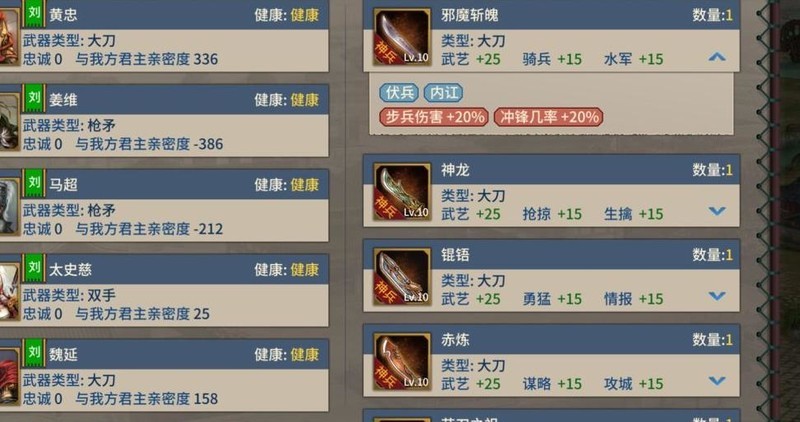Collapse the 邪魔斩魄 details panel
The height and width of the screenshot is (422, 800).
[717, 57]
